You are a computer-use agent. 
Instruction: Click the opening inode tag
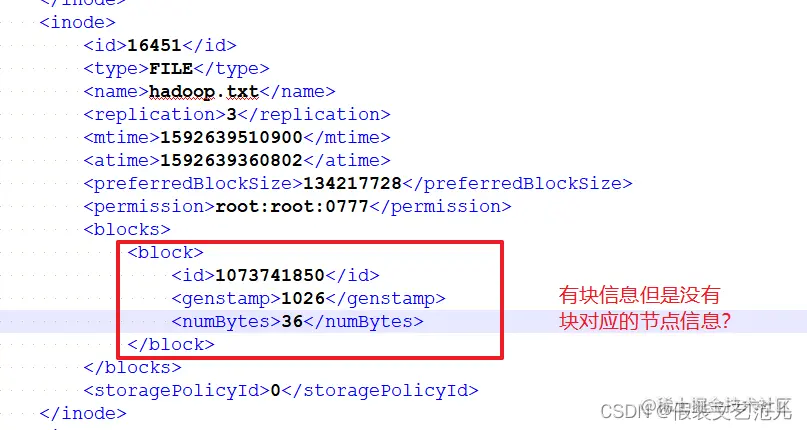pos(77,23)
